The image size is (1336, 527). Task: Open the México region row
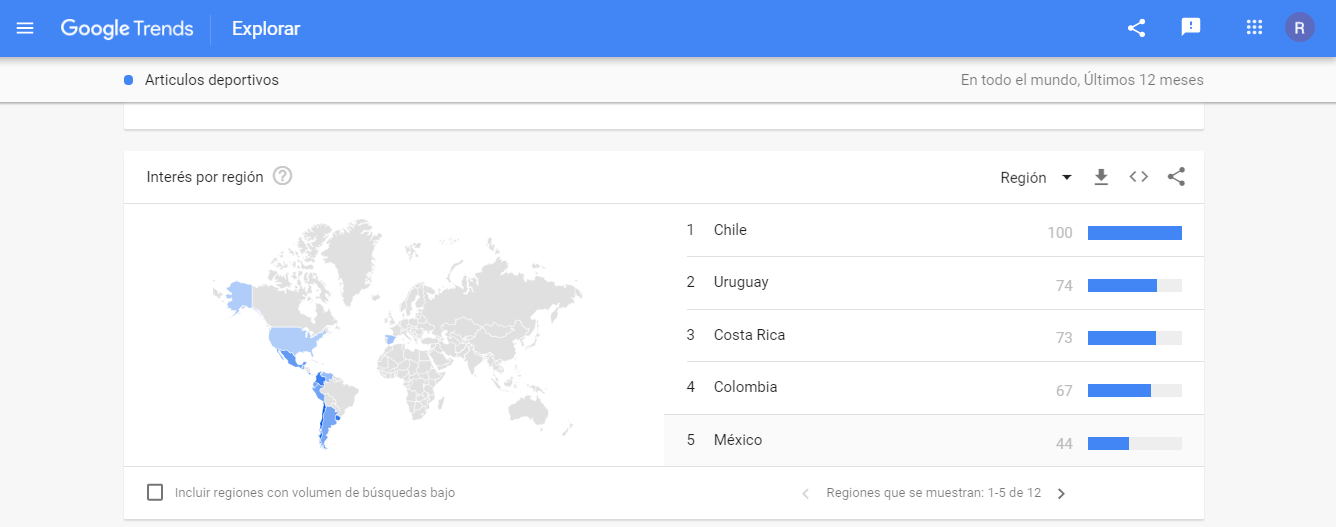click(934, 440)
